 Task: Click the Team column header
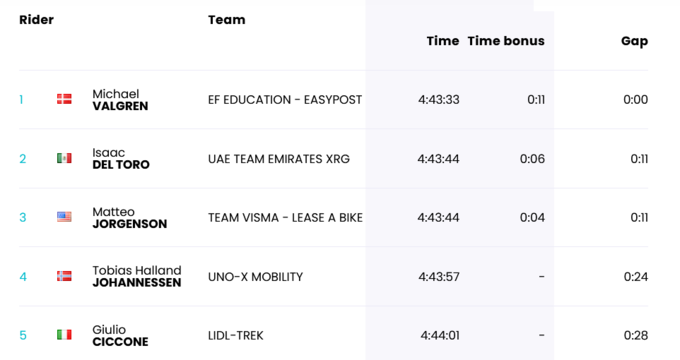(226, 20)
